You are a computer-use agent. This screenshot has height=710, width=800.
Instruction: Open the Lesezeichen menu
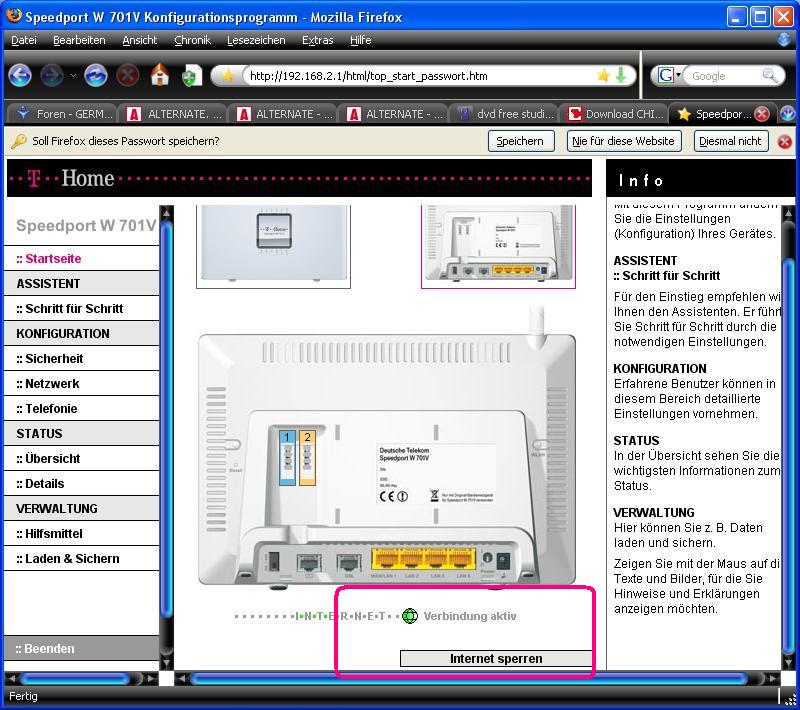[x=256, y=40]
